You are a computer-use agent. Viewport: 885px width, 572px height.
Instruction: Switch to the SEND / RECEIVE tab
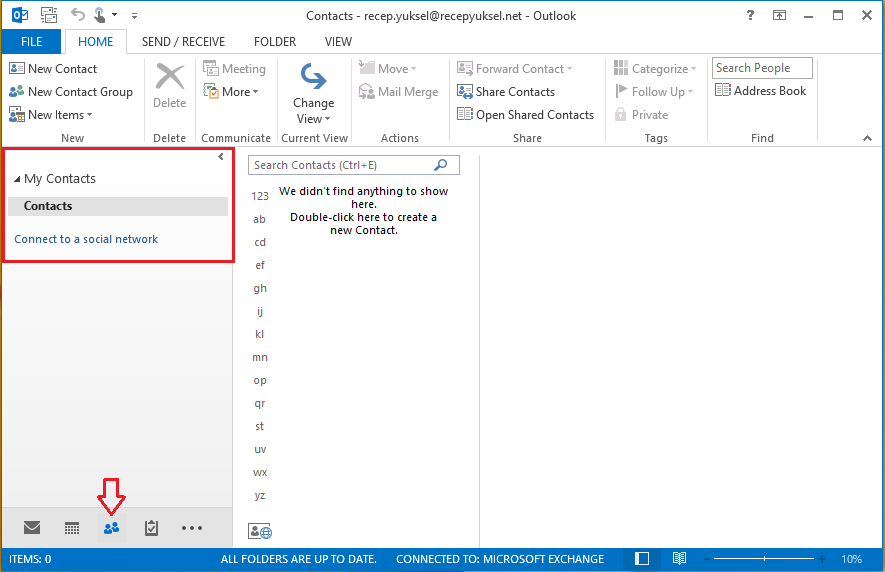click(x=183, y=42)
